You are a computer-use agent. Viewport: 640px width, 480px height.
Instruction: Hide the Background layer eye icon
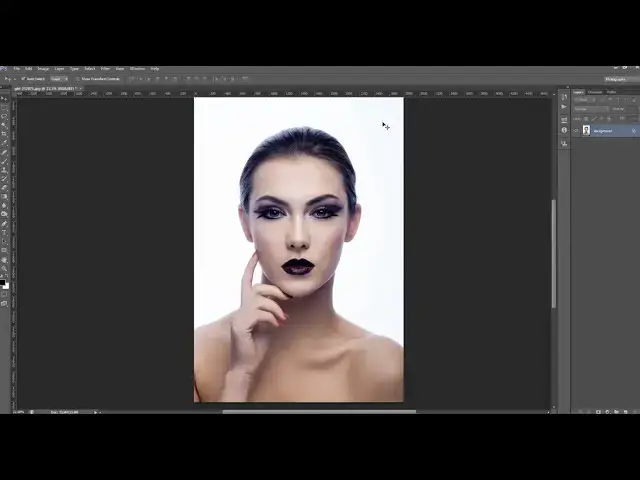[576, 130]
